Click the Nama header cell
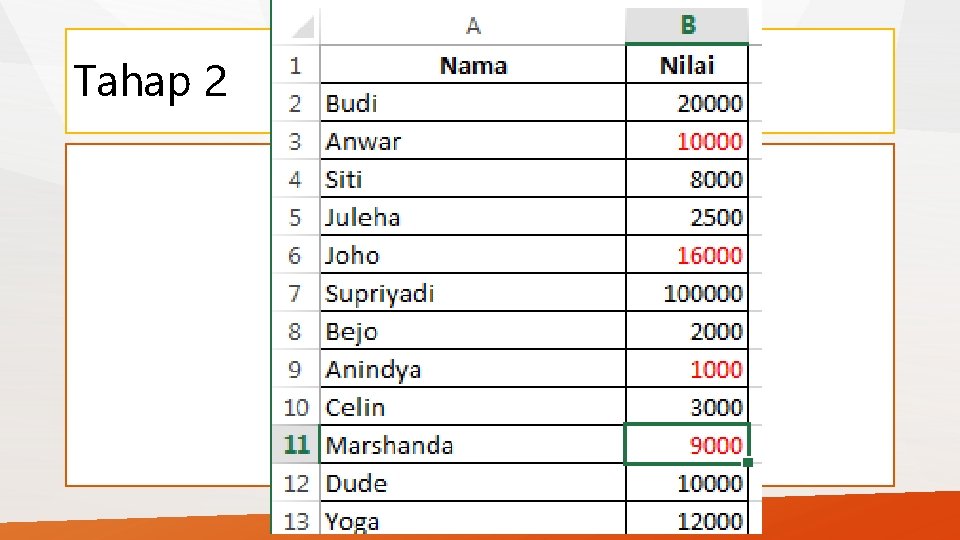Screen dimensions: 960x540 coord(473,65)
